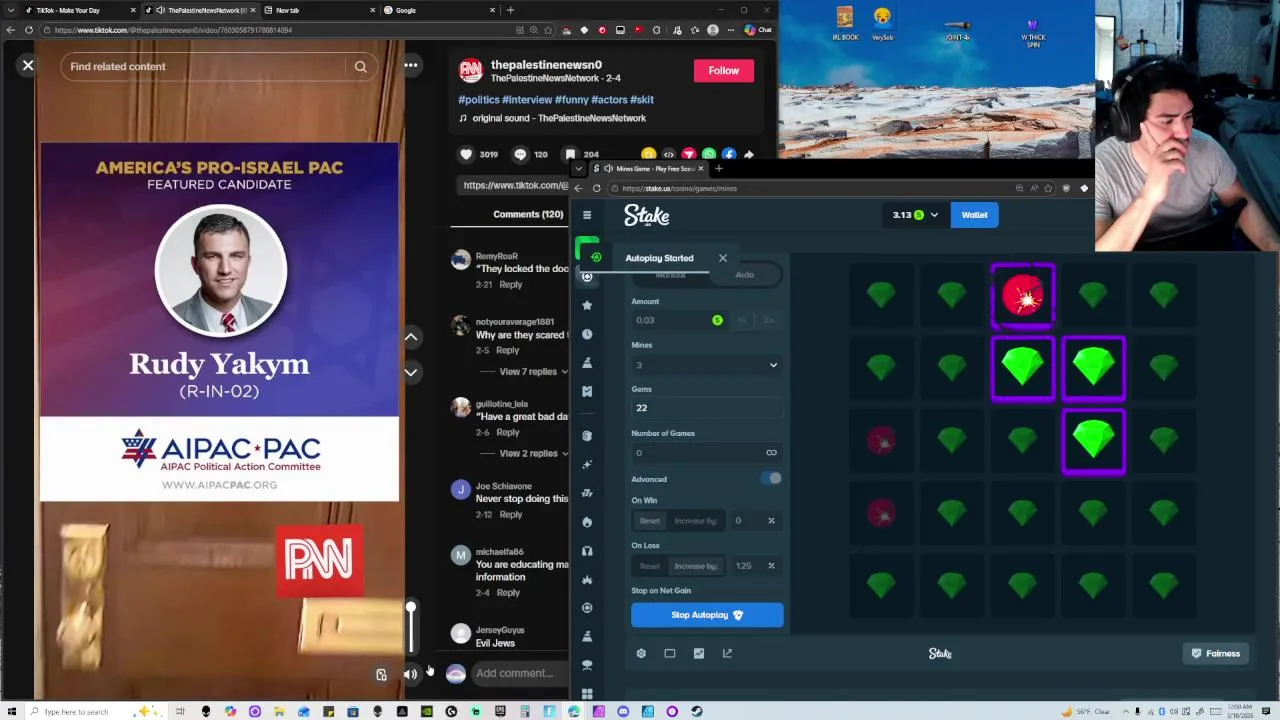
Task: Select On Loss Reset option
Action: tap(650, 566)
